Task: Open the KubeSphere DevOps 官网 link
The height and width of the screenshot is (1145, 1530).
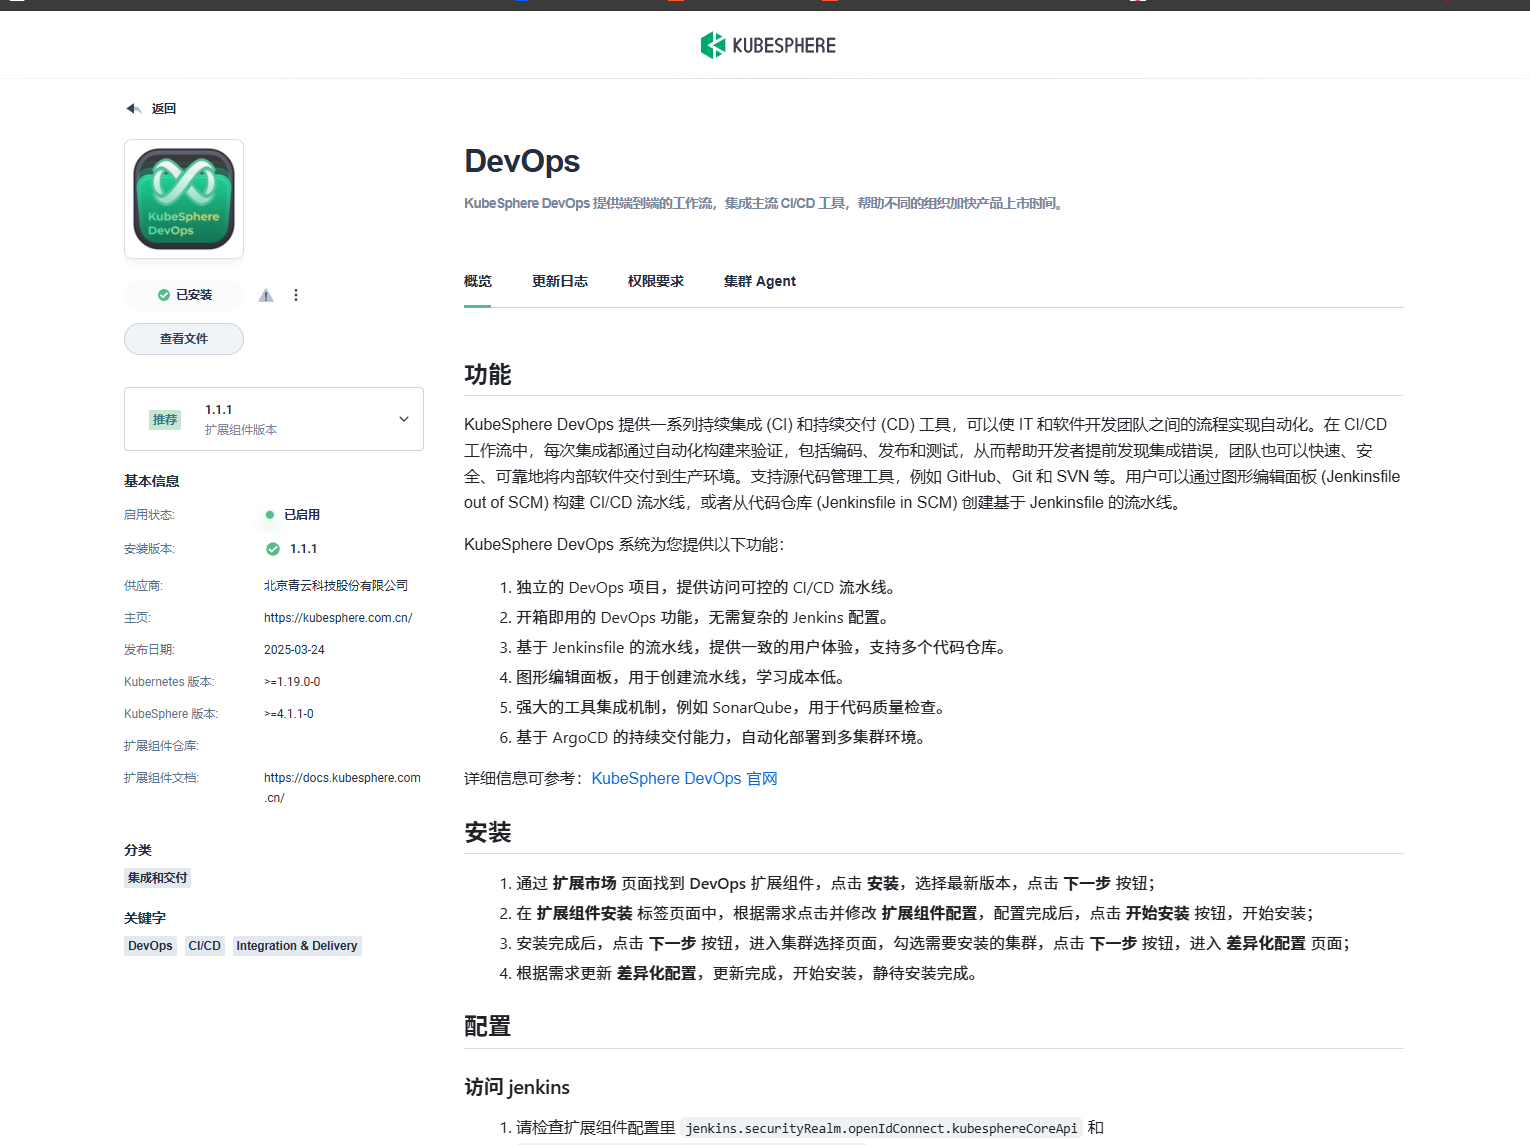Action: coord(684,778)
